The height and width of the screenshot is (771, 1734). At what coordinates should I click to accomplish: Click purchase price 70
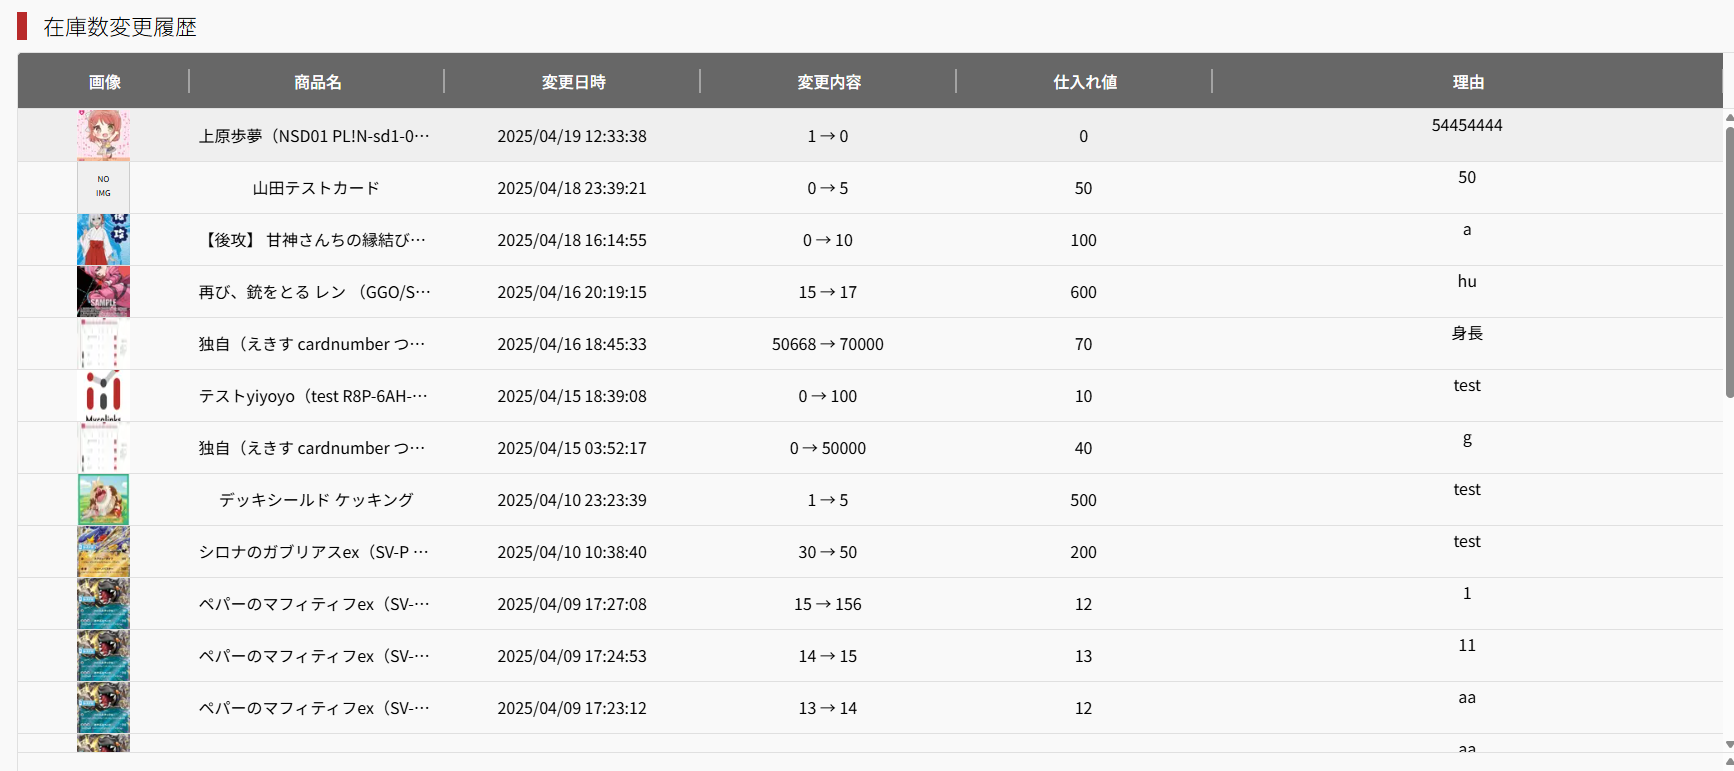[1084, 344]
